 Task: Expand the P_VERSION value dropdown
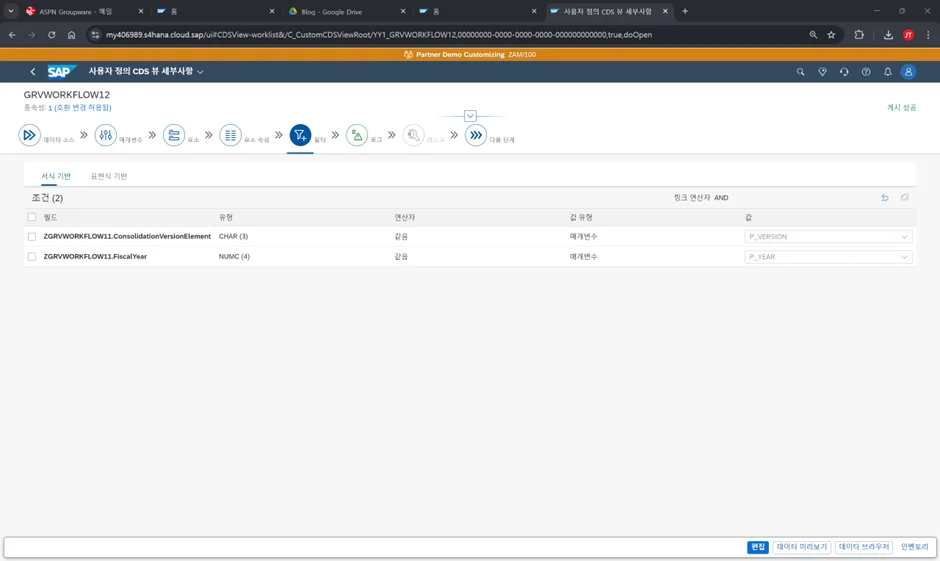click(904, 237)
